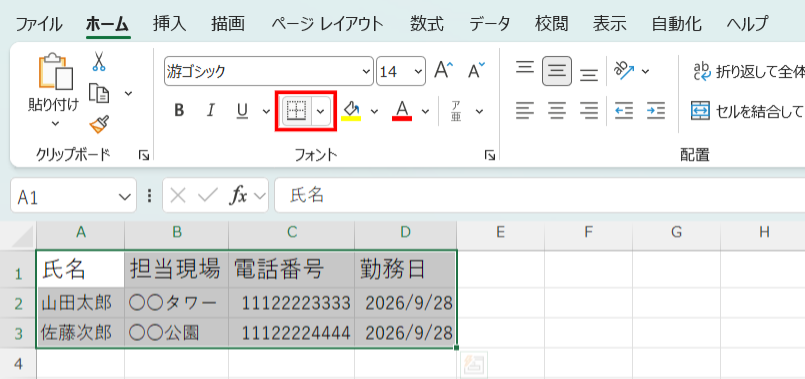The height and width of the screenshot is (379, 805).
Task: Open the clipboard group dialog launcher
Action: pos(144,156)
